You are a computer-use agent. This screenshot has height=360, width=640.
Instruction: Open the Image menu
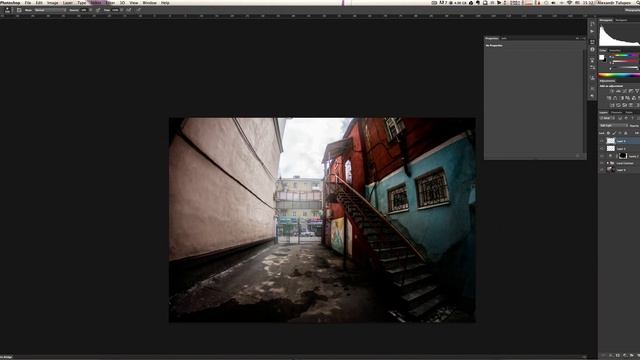pos(52,2)
